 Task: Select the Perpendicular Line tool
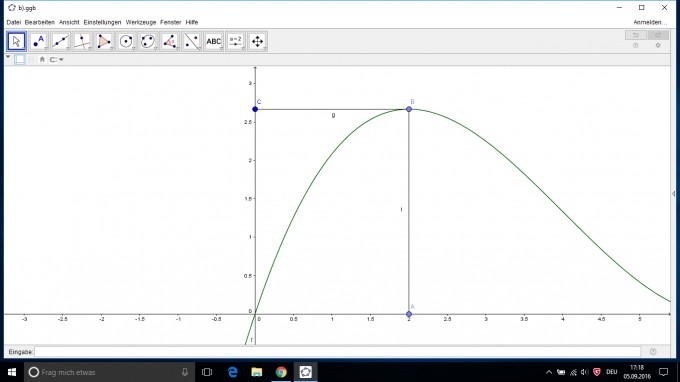[x=82, y=42]
